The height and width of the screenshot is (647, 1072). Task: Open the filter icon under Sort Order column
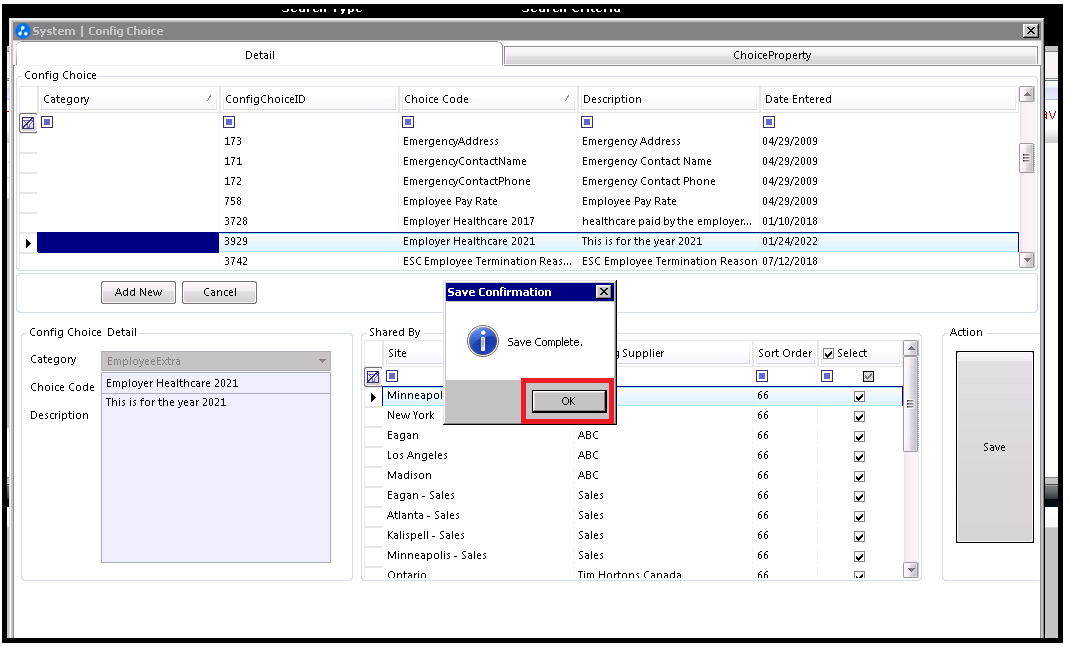click(762, 376)
